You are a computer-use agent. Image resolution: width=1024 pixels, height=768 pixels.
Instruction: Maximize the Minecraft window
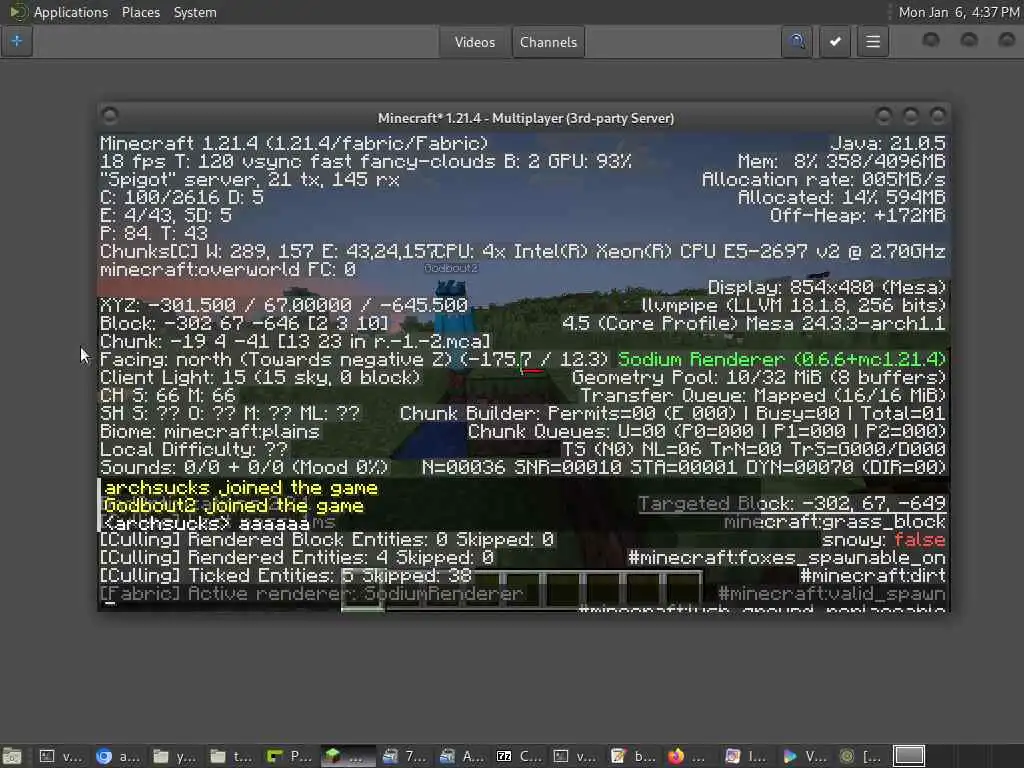(x=911, y=116)
